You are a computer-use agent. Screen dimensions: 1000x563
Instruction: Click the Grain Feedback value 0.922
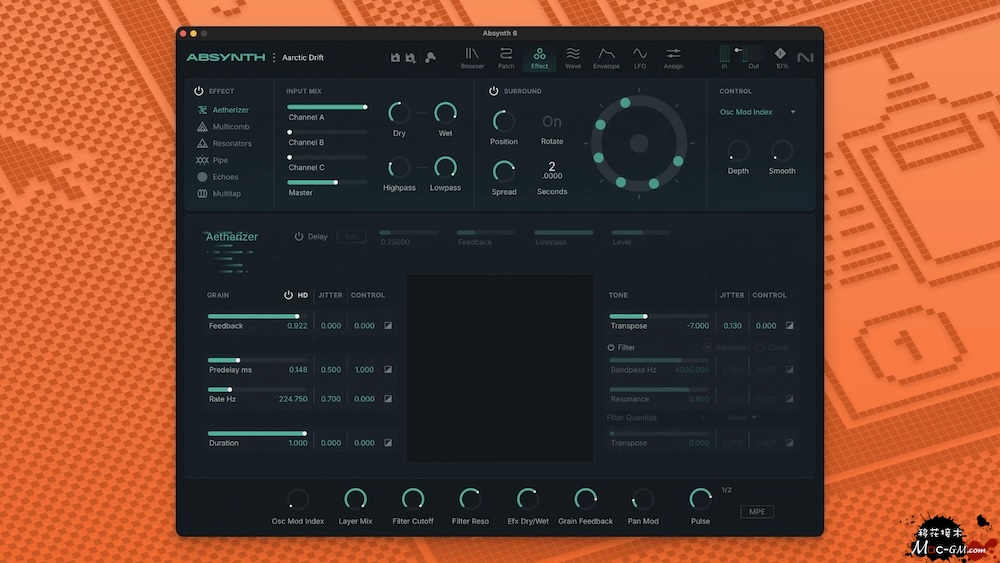point(297,326)
